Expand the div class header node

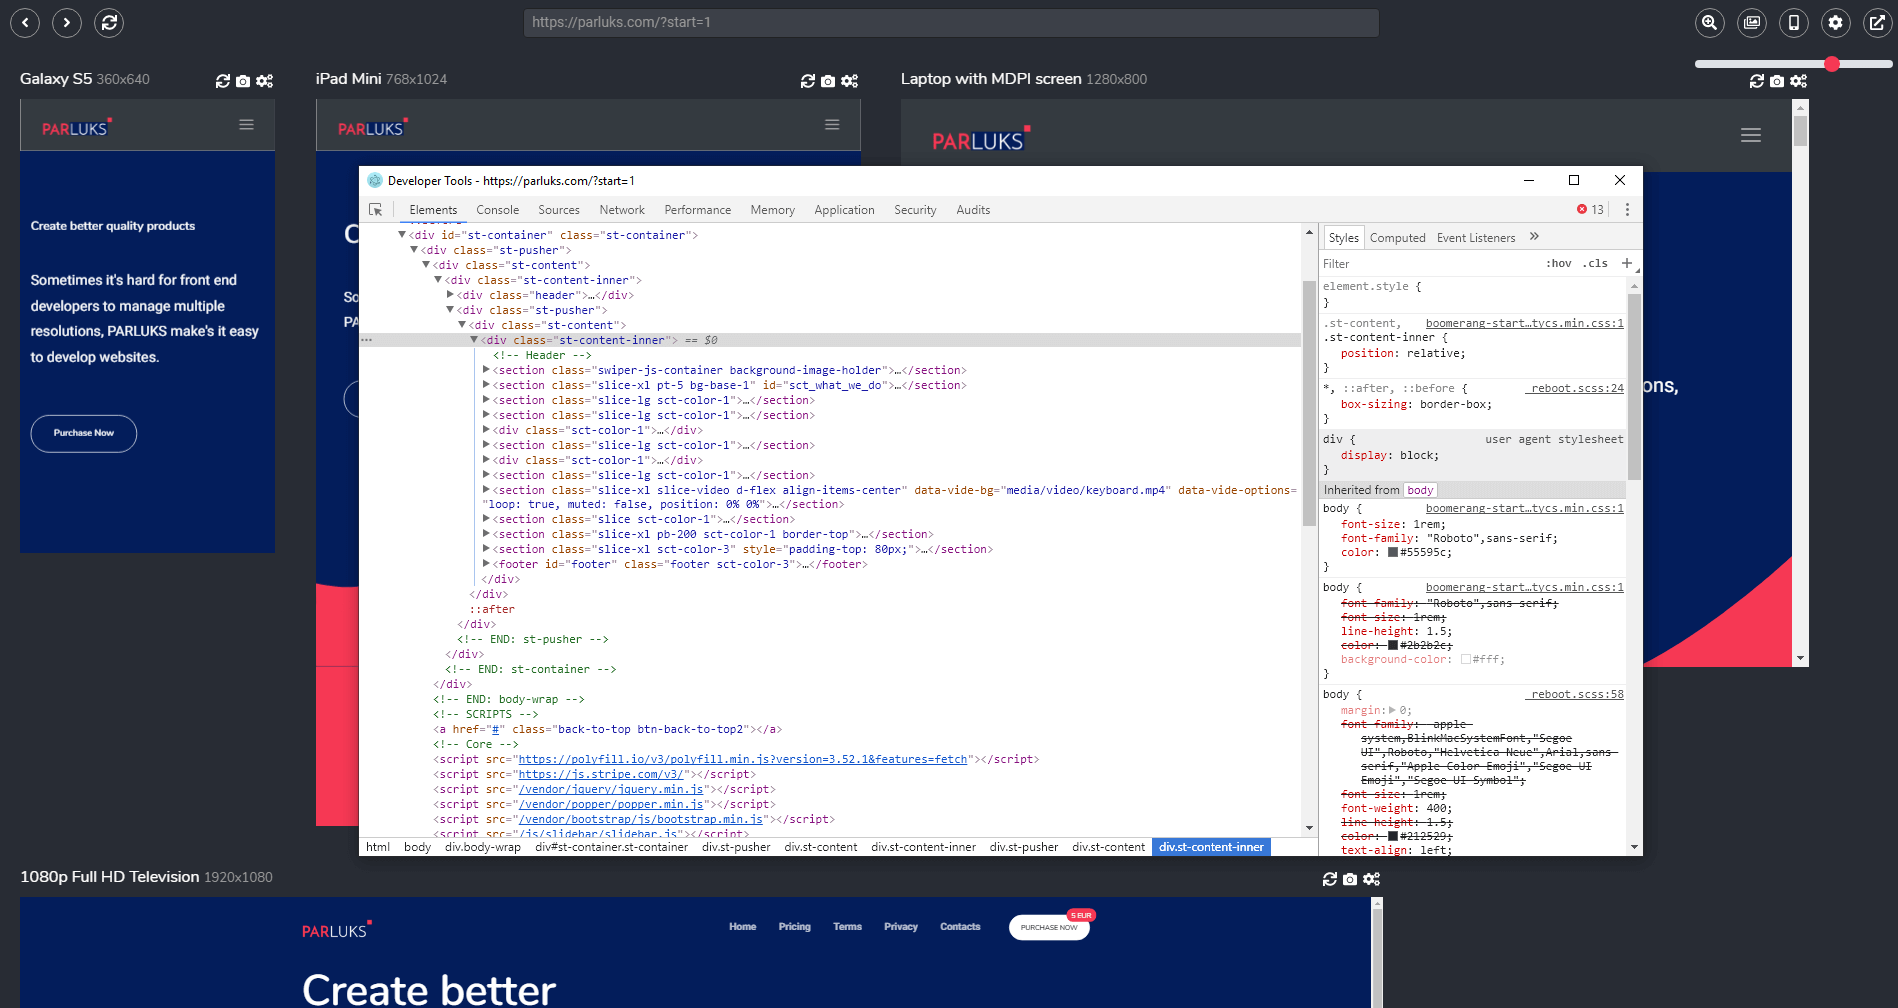(x=450, y=295)
